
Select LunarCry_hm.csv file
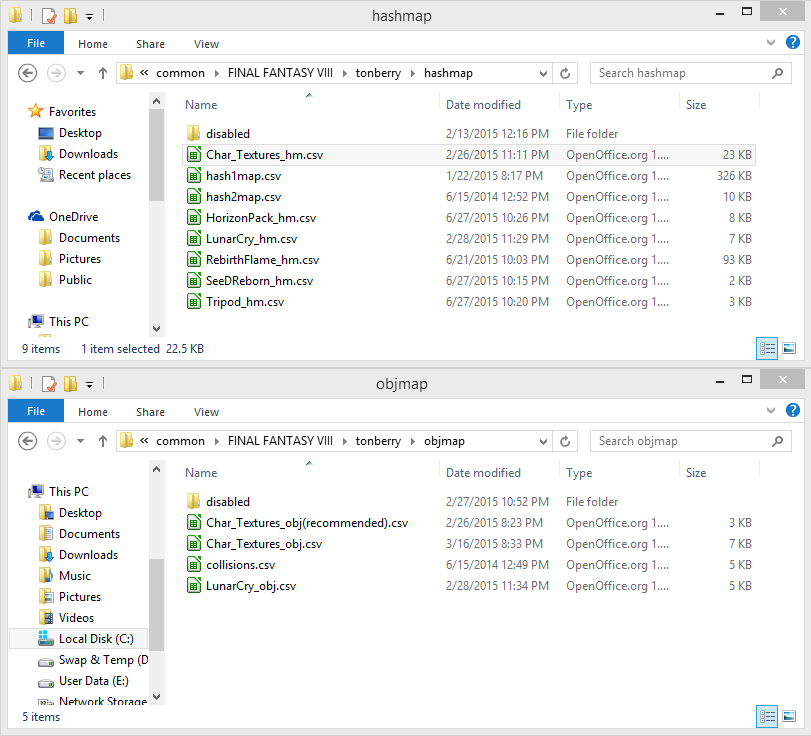pos(469,239)
